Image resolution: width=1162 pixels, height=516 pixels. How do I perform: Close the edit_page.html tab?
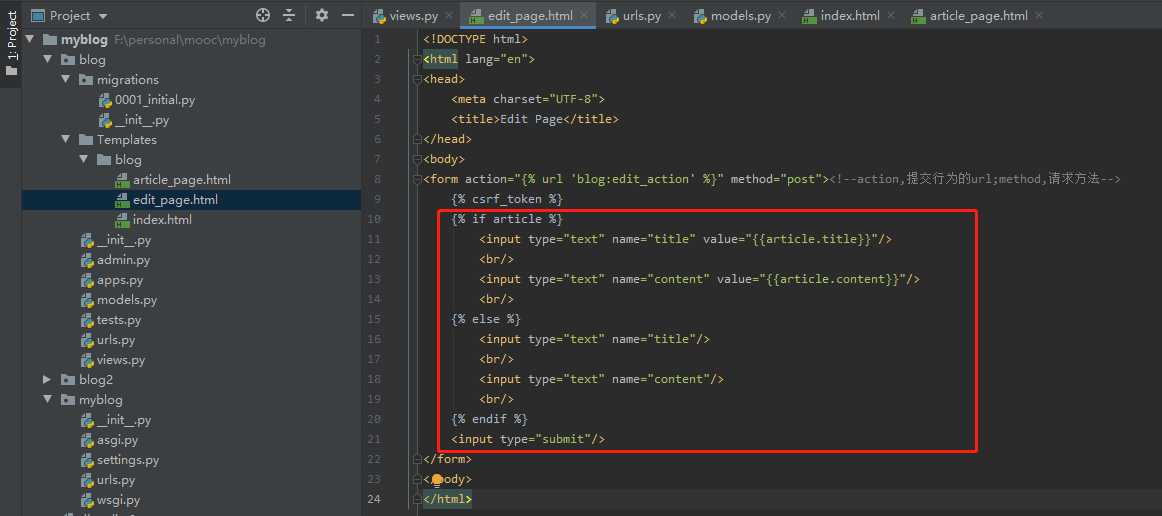click(585, 16)
